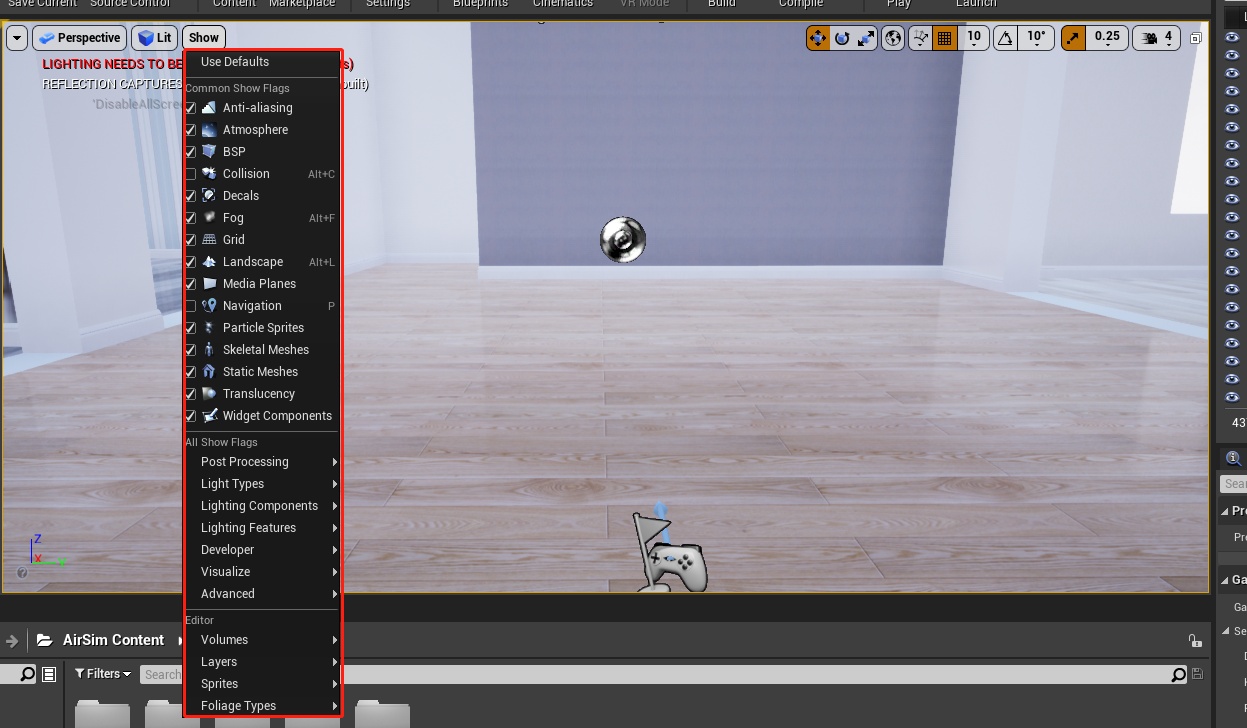The width and height of the screenshot is (1247, 728).
Task: Click the Media Planes menu entry
Action: pyautogui.click(x=262, y=284)
